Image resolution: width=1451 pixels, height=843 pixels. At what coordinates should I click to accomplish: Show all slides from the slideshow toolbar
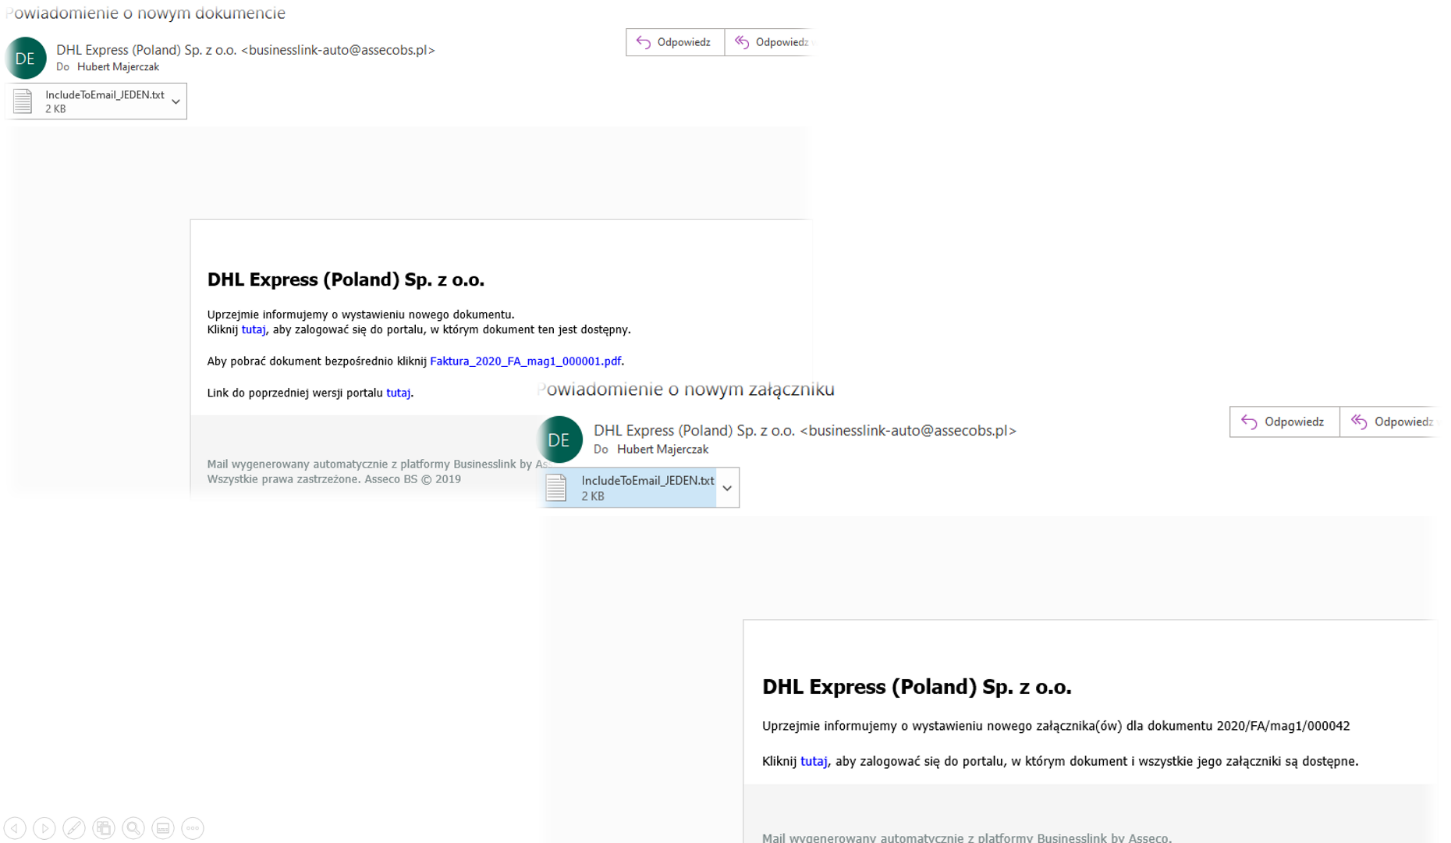[x=104, y=828]
